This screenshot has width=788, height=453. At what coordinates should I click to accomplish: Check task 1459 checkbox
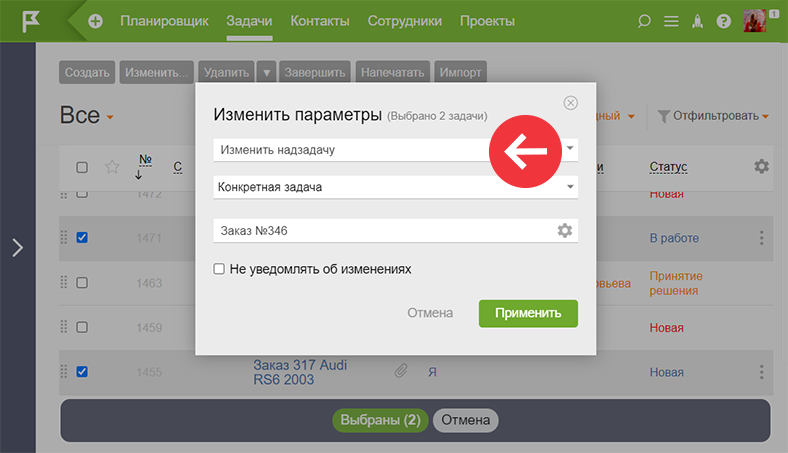[82, 327]
